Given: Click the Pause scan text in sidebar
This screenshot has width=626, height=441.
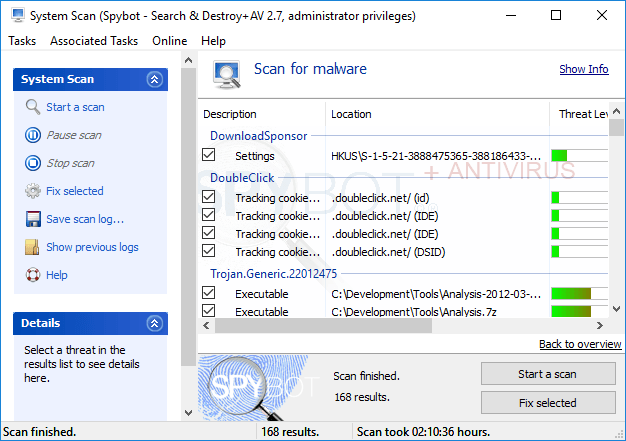Looking at the screenshot, I should pos(74,135).
